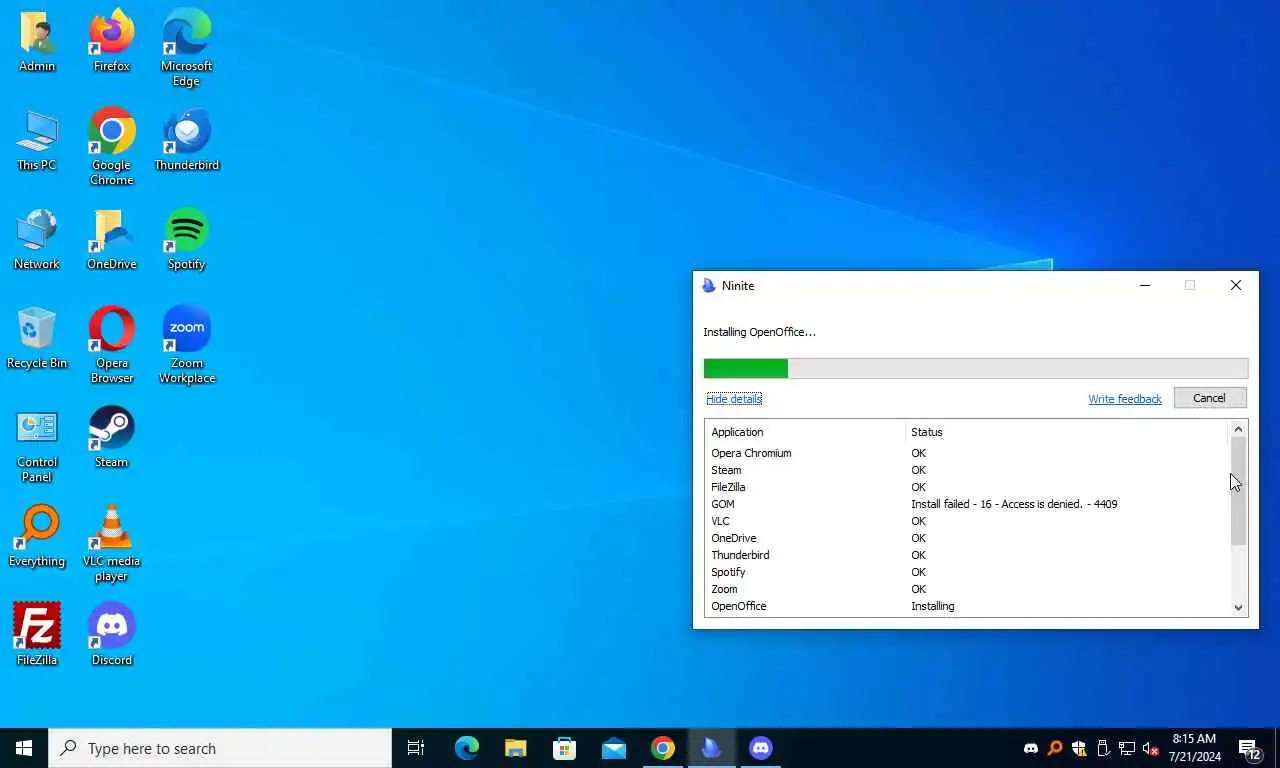Open Chrome from the taskbar

coord(662,748)
